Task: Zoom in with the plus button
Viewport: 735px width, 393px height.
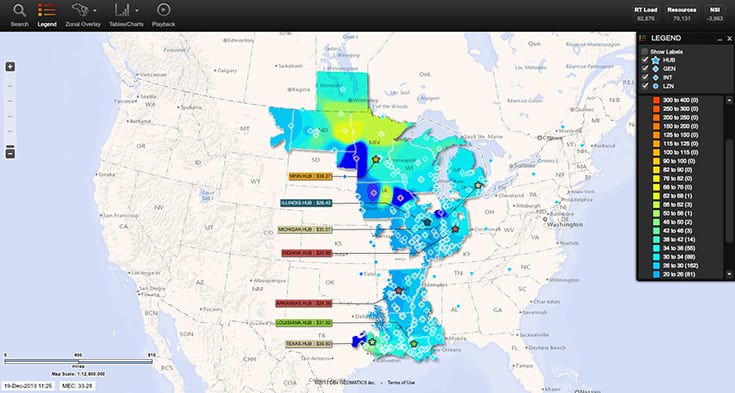Action: click(10, 67)
